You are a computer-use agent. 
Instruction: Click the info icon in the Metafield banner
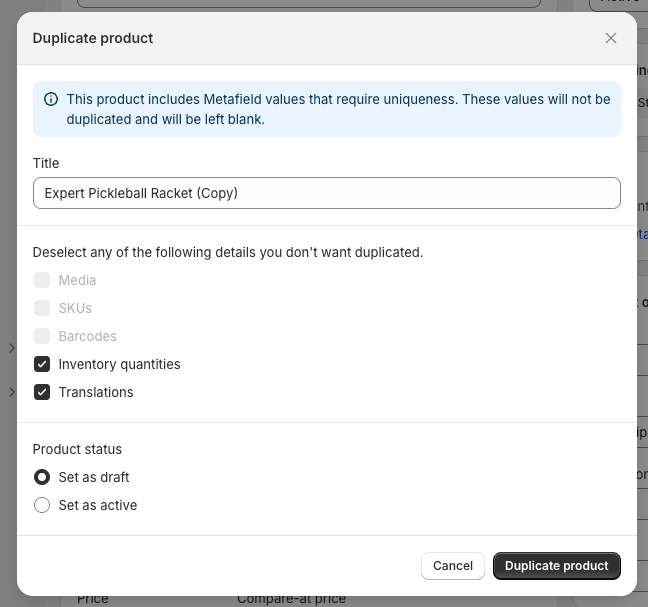(x=51, y=100)
